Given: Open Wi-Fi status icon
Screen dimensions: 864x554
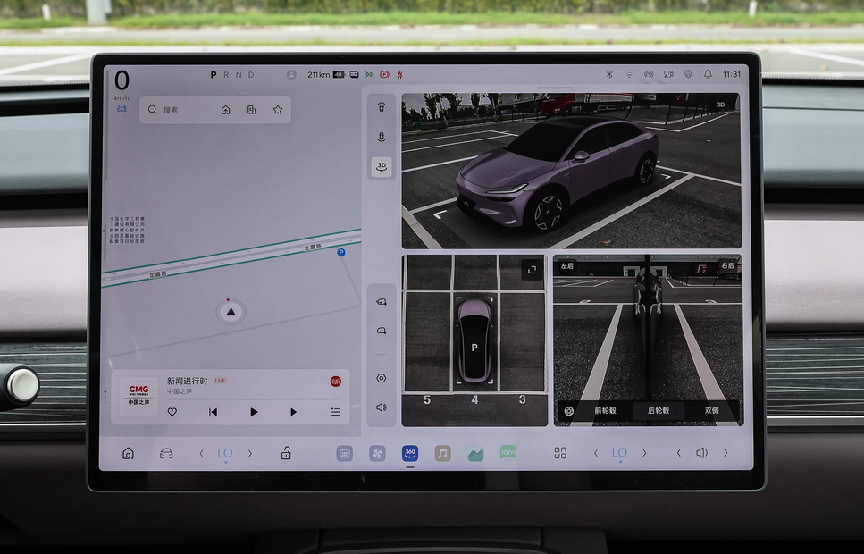Looking at the screenshot, I should pyautogui.click(x=629, y=74).
